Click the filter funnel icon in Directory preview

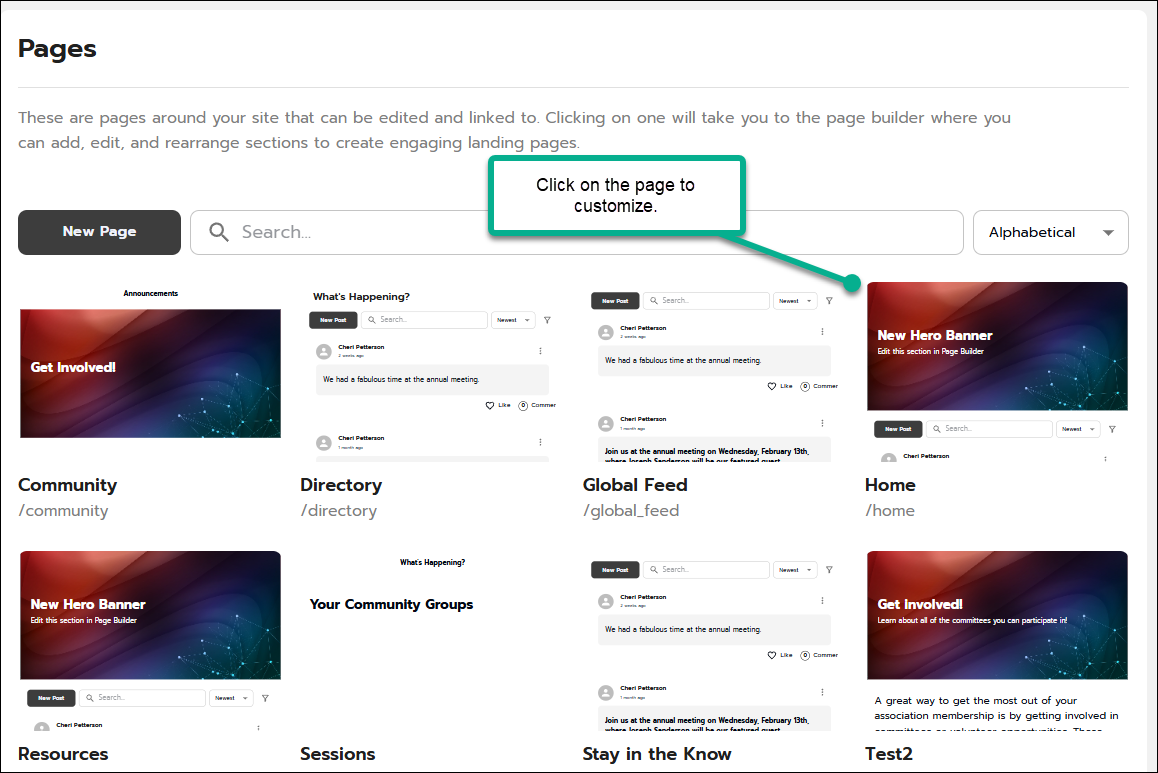point(547,320)
